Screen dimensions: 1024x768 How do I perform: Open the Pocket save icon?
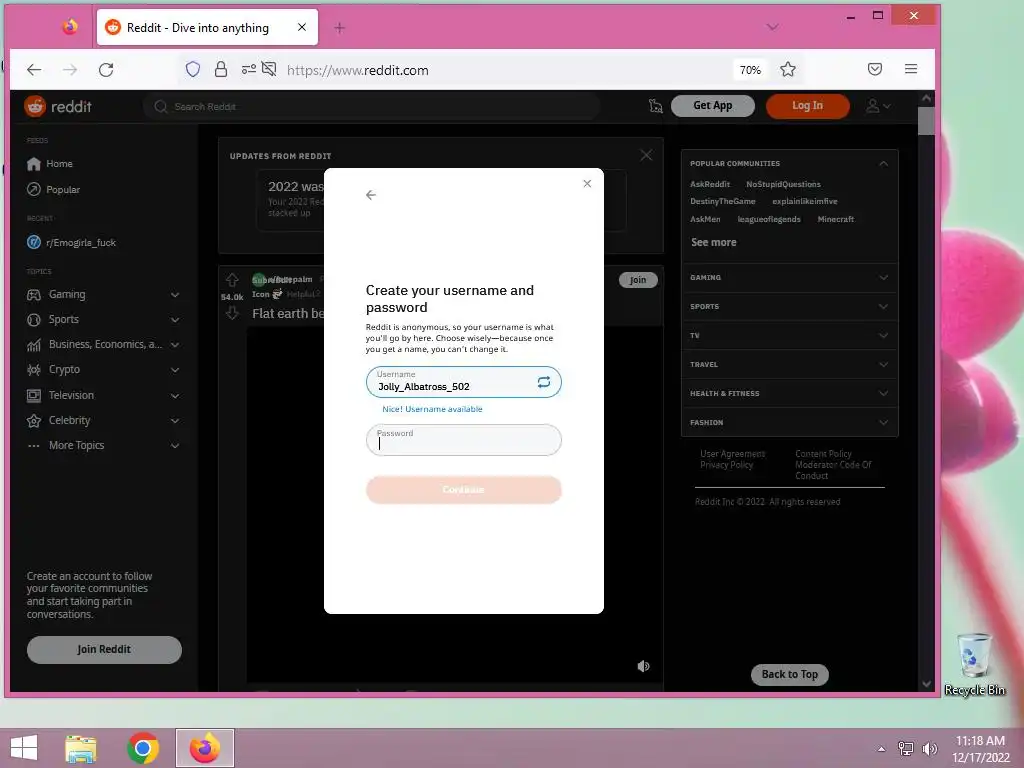tap(875, 69)
